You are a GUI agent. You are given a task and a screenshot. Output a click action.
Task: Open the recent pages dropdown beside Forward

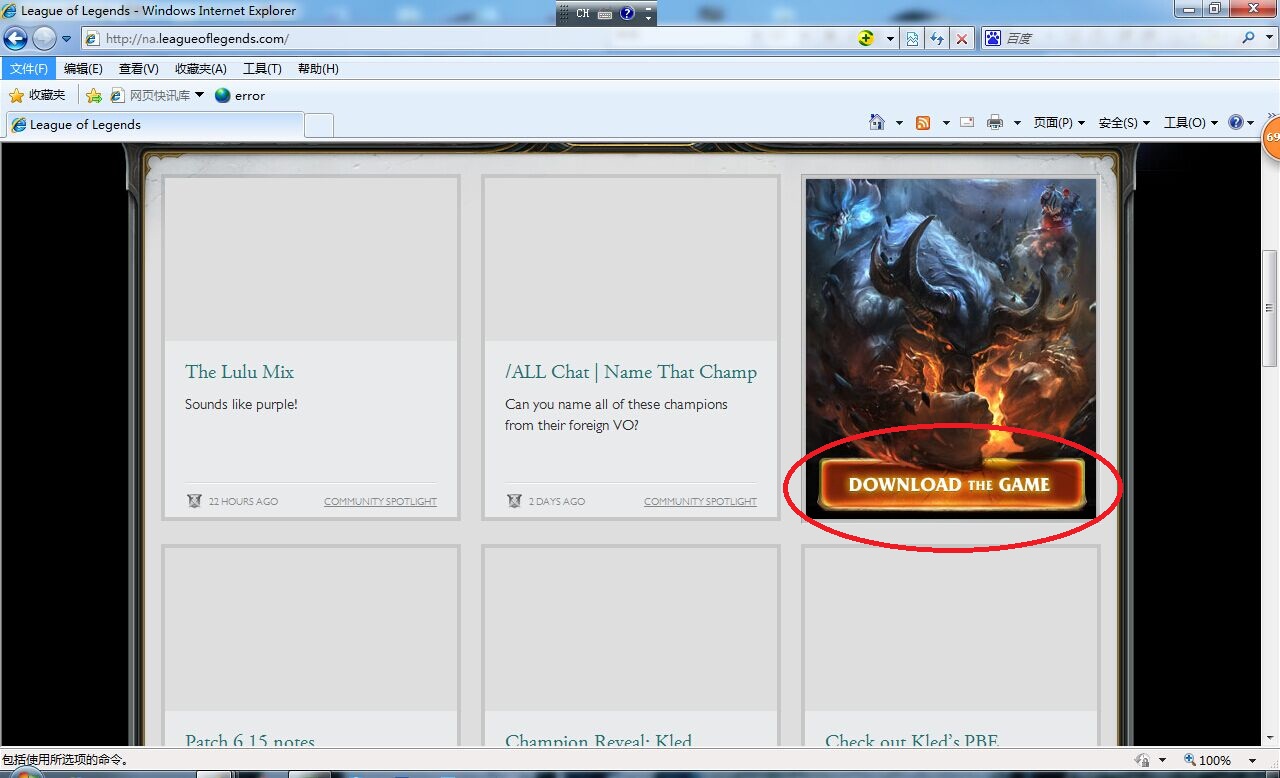click(x=66, y=39)
